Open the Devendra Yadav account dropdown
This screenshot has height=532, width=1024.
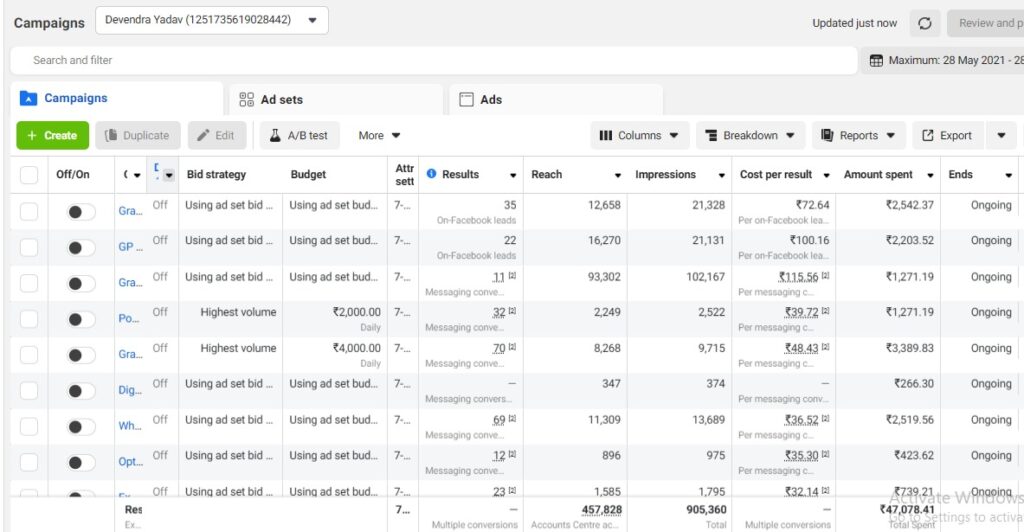coord(211,20)
